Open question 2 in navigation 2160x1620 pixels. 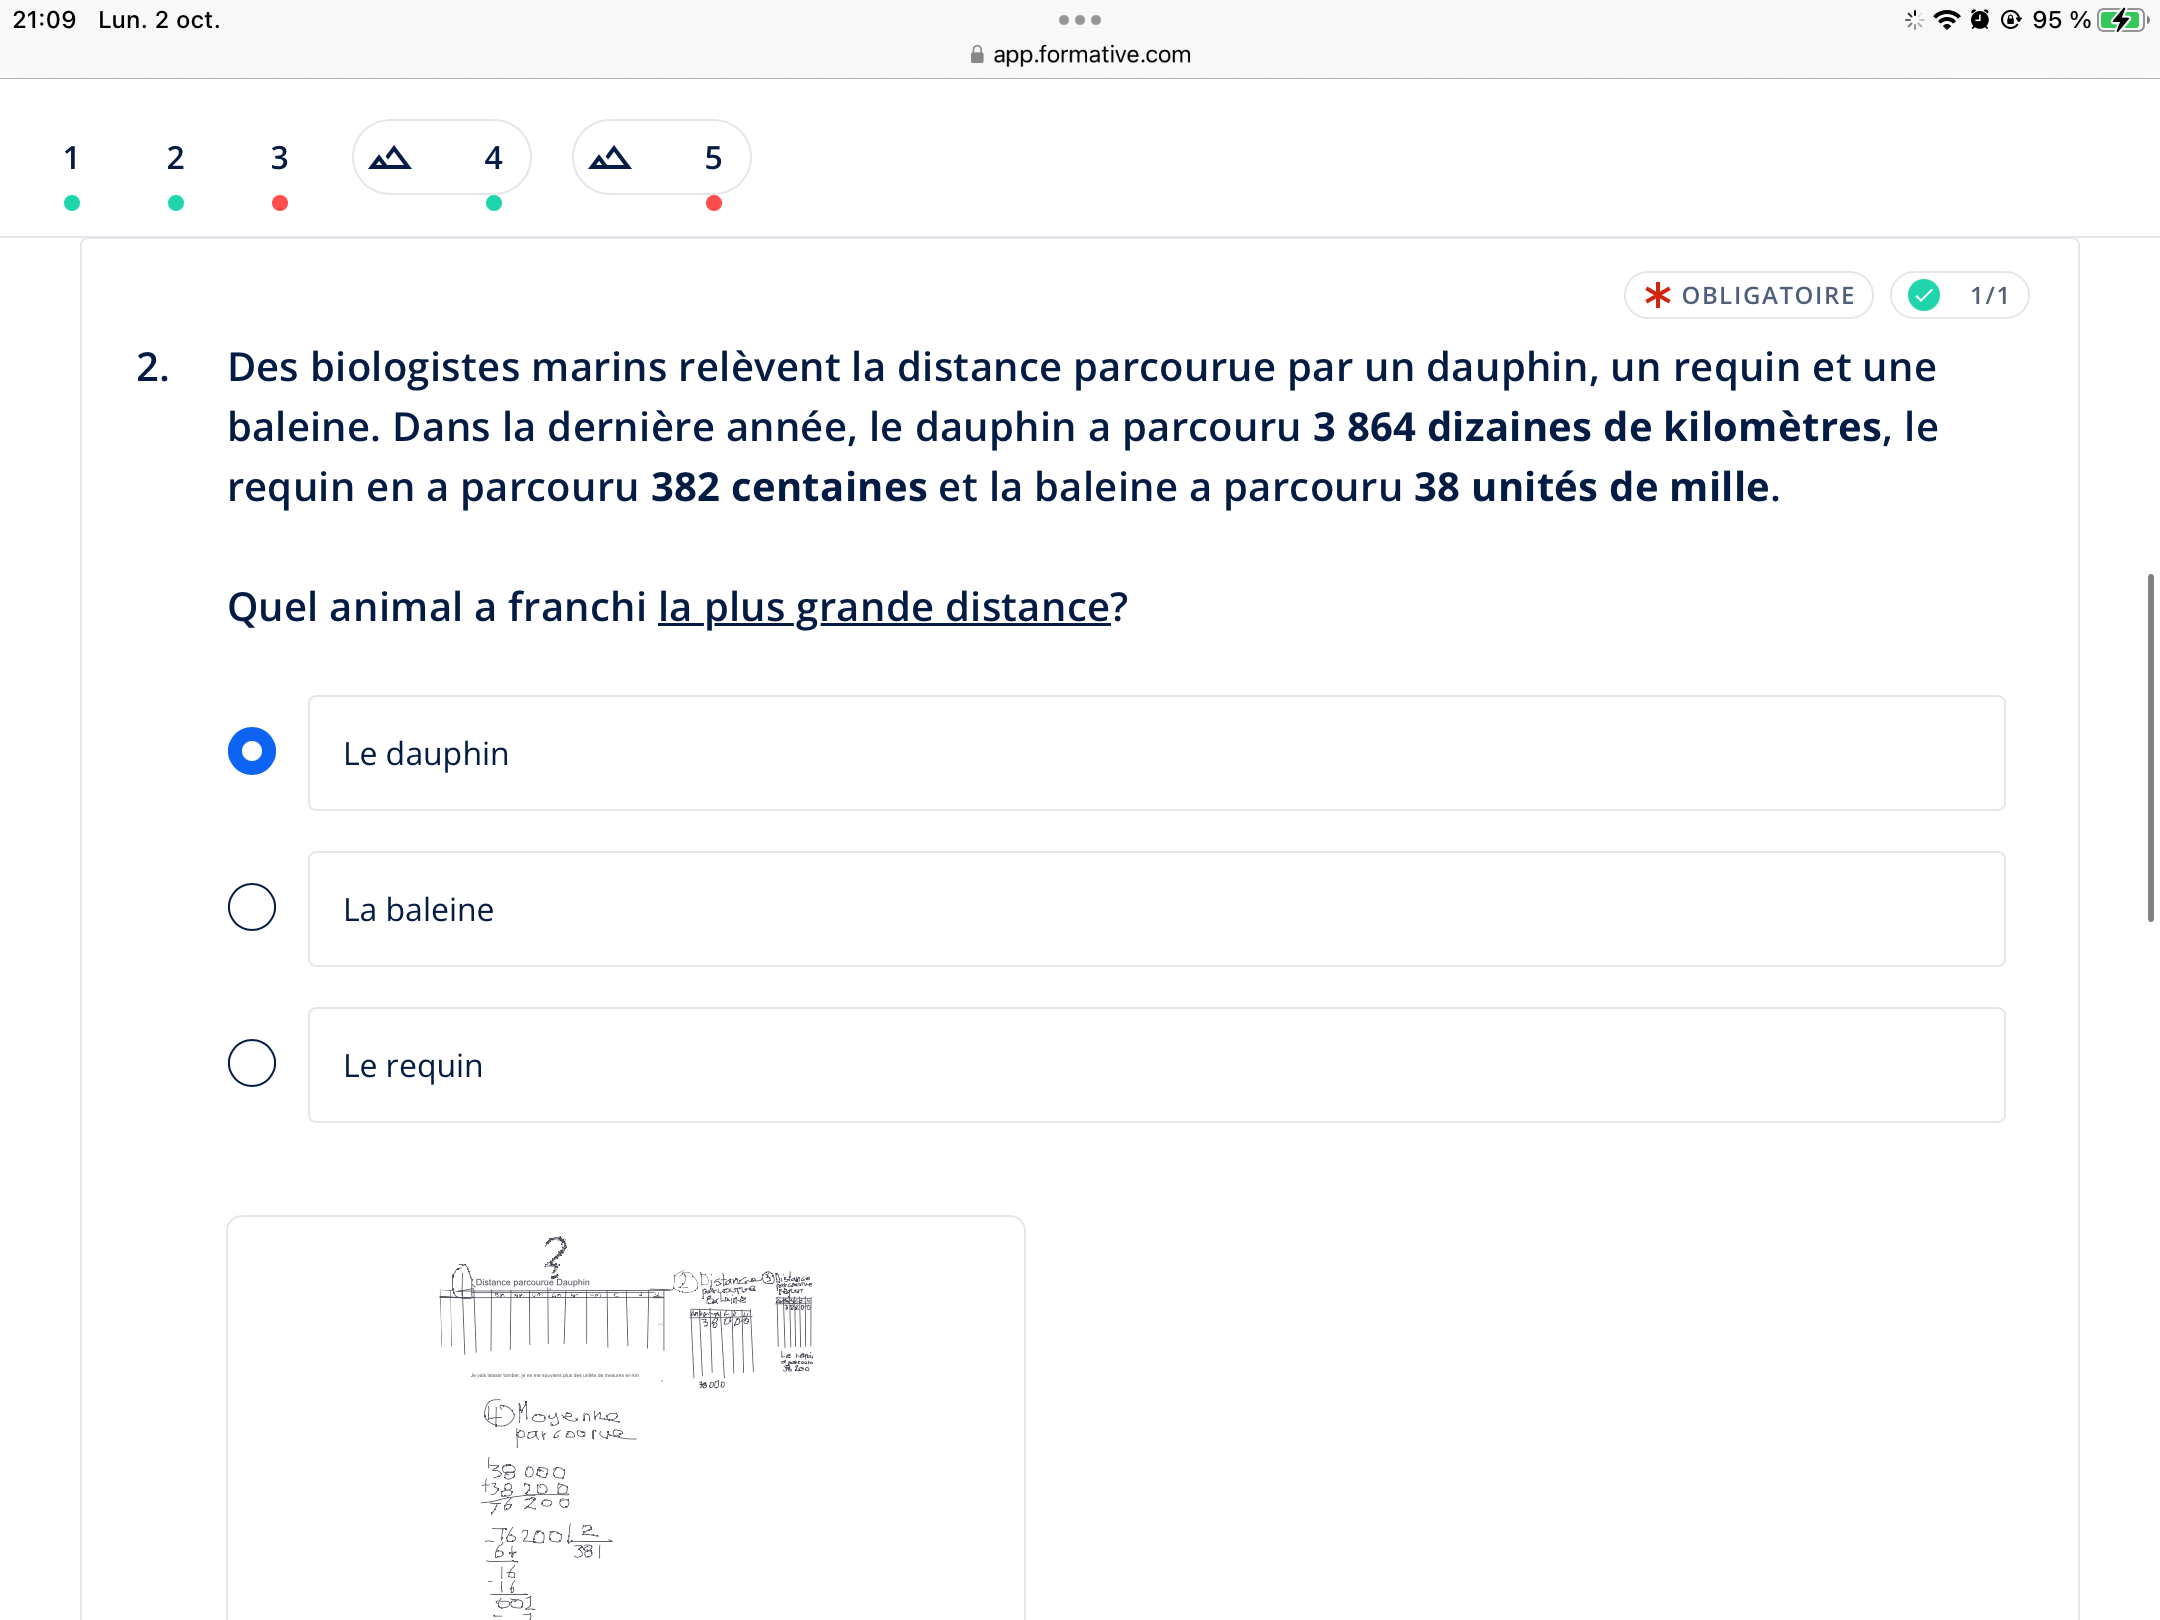[x=175, y=158]
